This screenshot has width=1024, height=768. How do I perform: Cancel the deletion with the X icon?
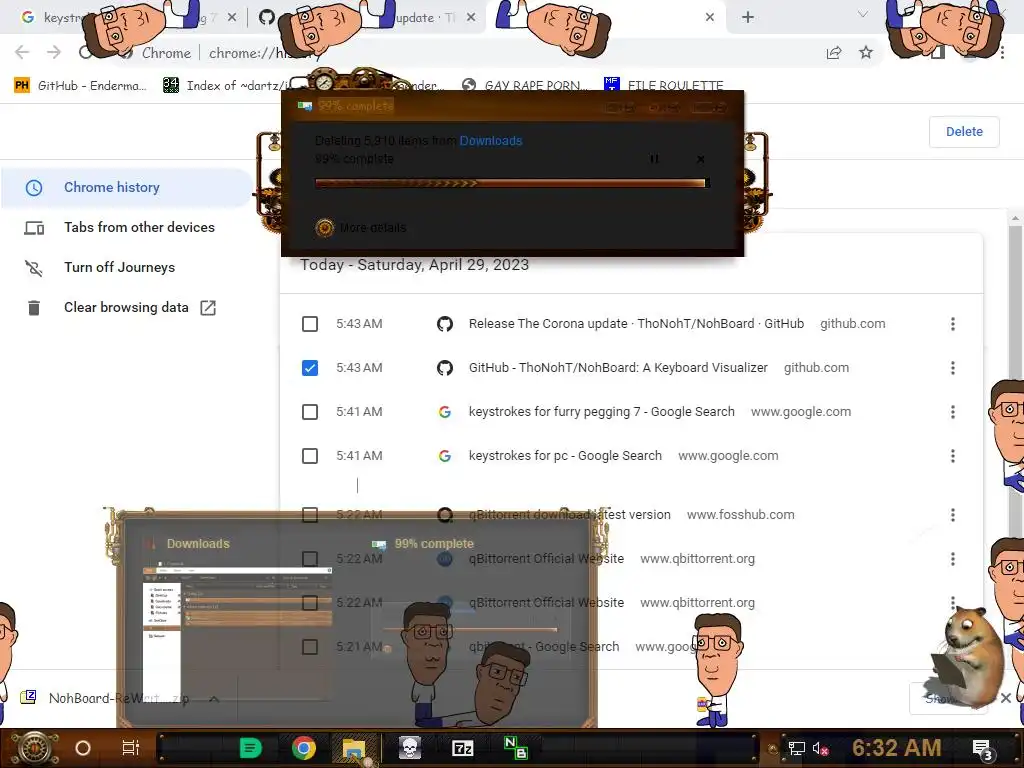tap(701, 159)
